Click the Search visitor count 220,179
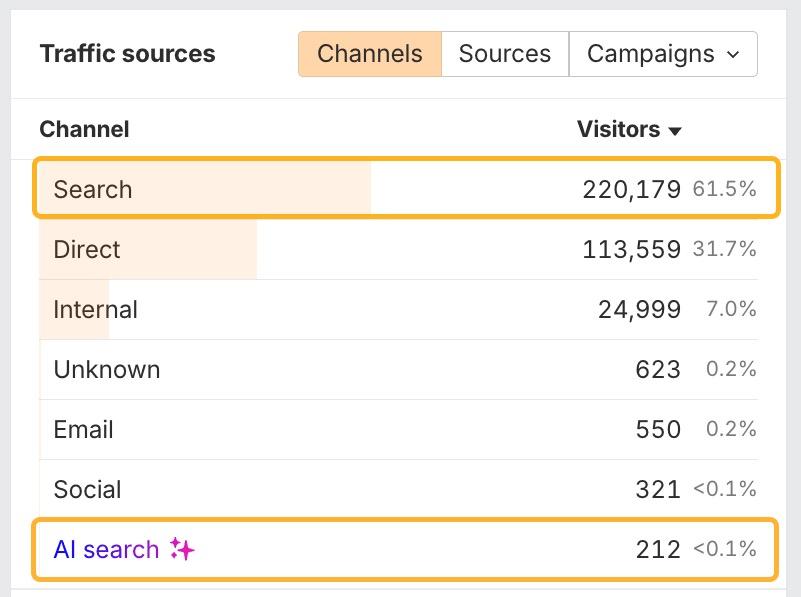The width and height of the screenshot is (801, 597). coord(632,189)
